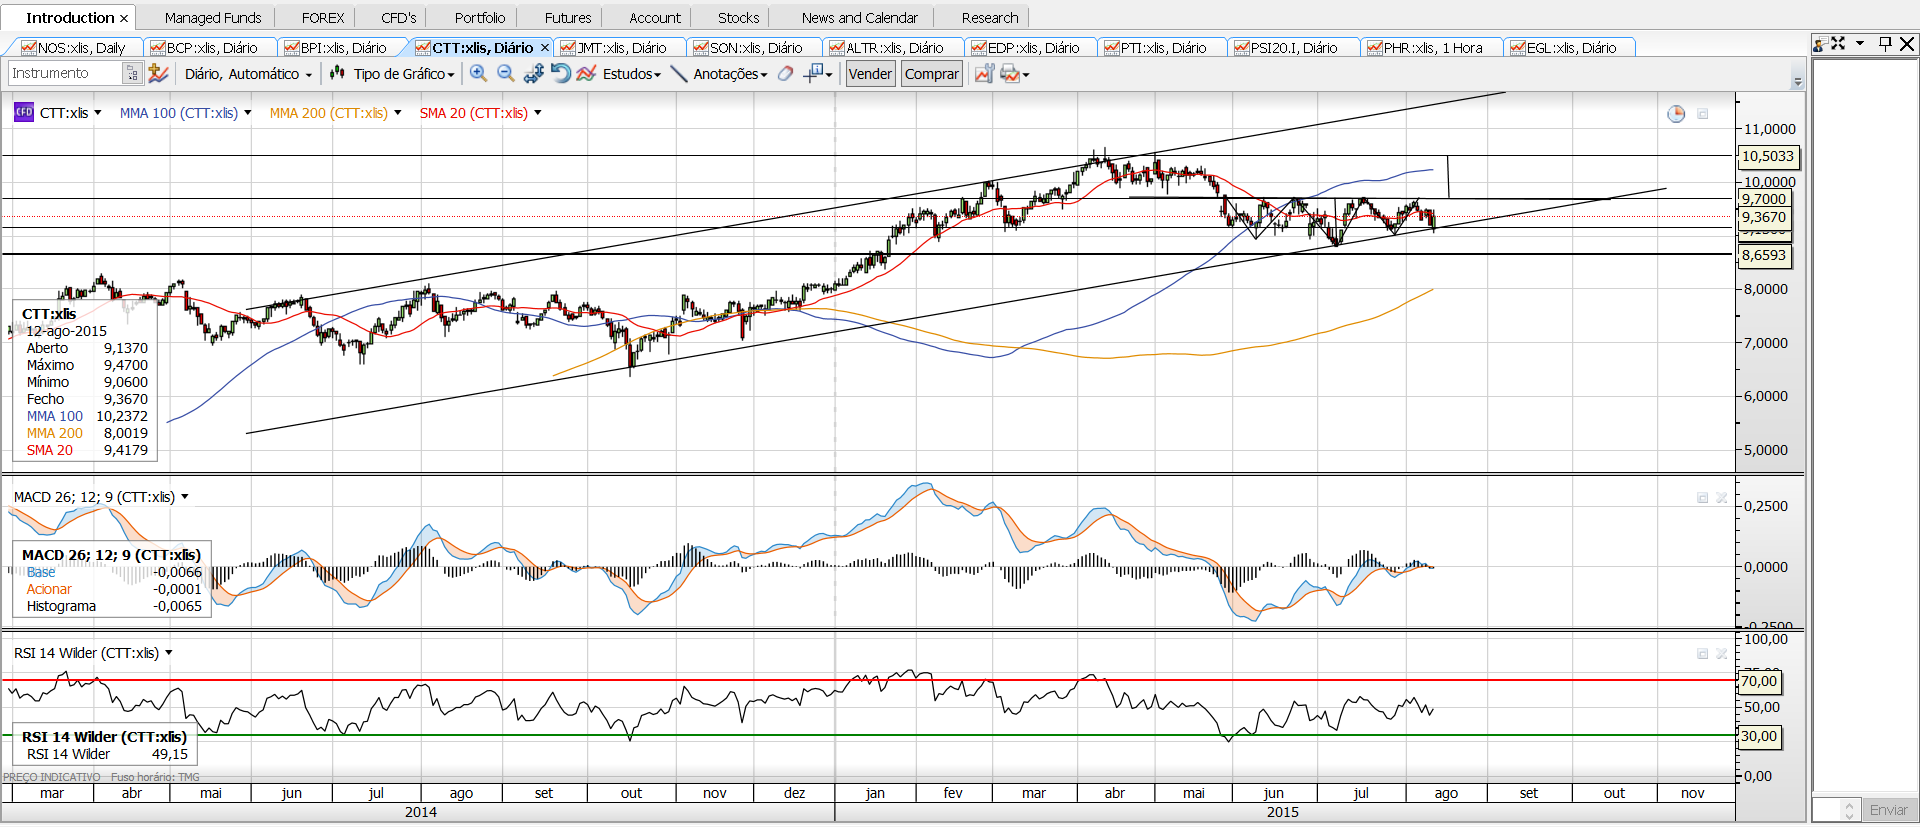Switch to the FOREX tab
Viewport: 1920px width, 827px height.
tap(323, 18)
